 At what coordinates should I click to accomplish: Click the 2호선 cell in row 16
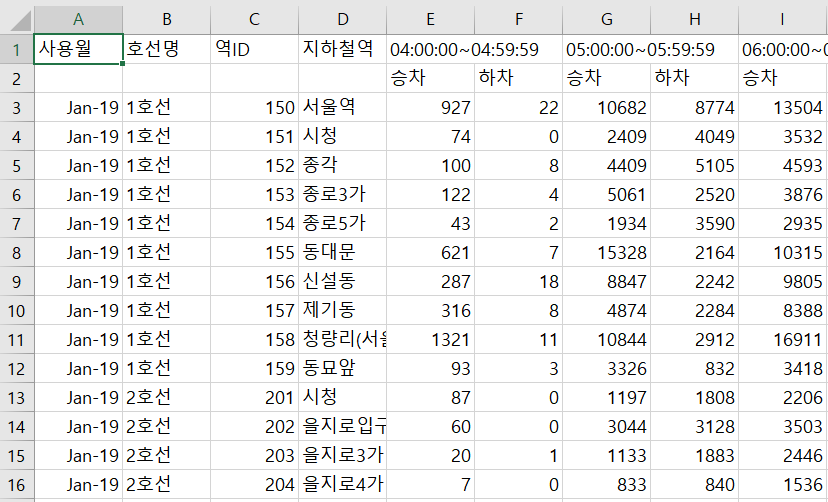coord(166,485)
